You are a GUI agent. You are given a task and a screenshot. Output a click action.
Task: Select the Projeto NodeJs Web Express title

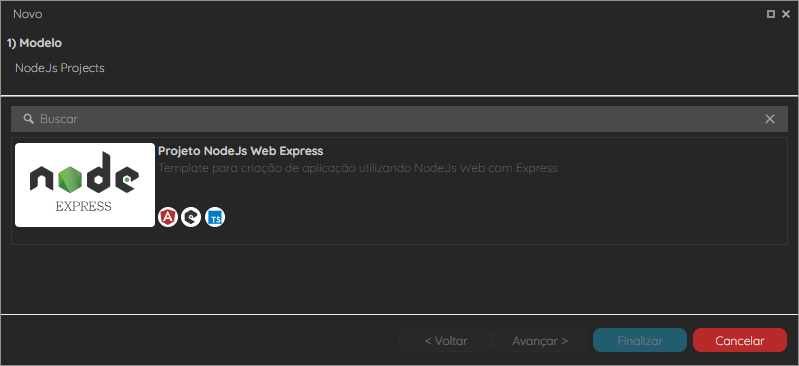click(241, 151)
